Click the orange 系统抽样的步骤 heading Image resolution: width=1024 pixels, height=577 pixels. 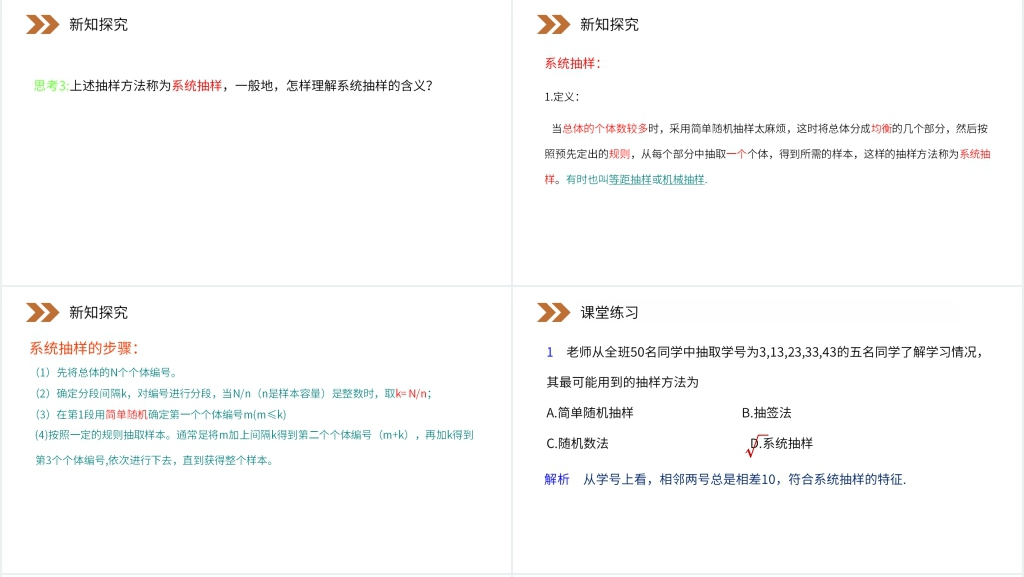pos(83,348)
